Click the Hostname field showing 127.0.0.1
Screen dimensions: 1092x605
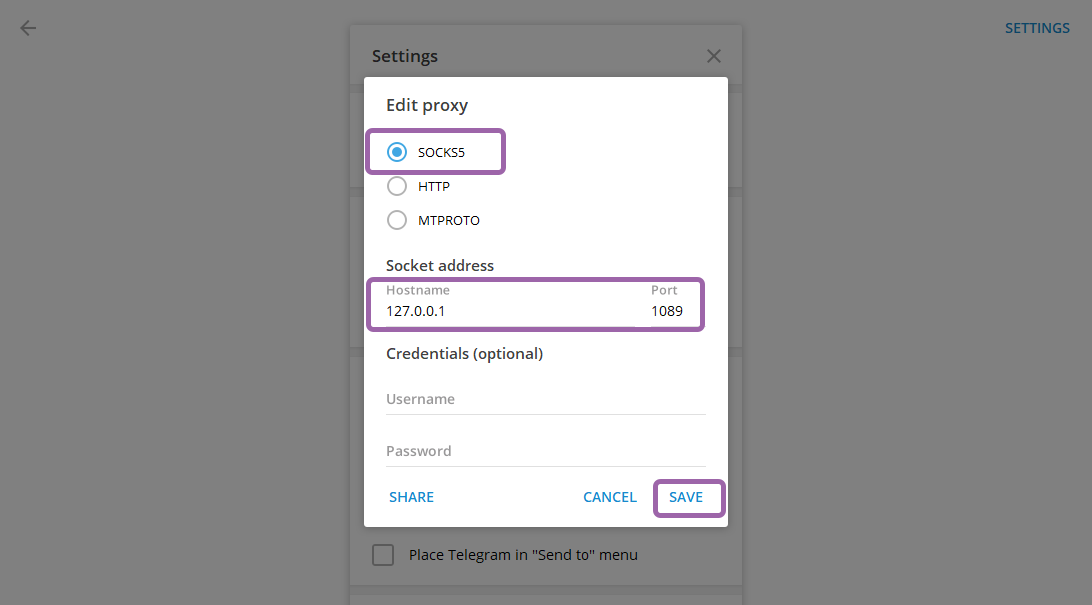pos(500,311)
